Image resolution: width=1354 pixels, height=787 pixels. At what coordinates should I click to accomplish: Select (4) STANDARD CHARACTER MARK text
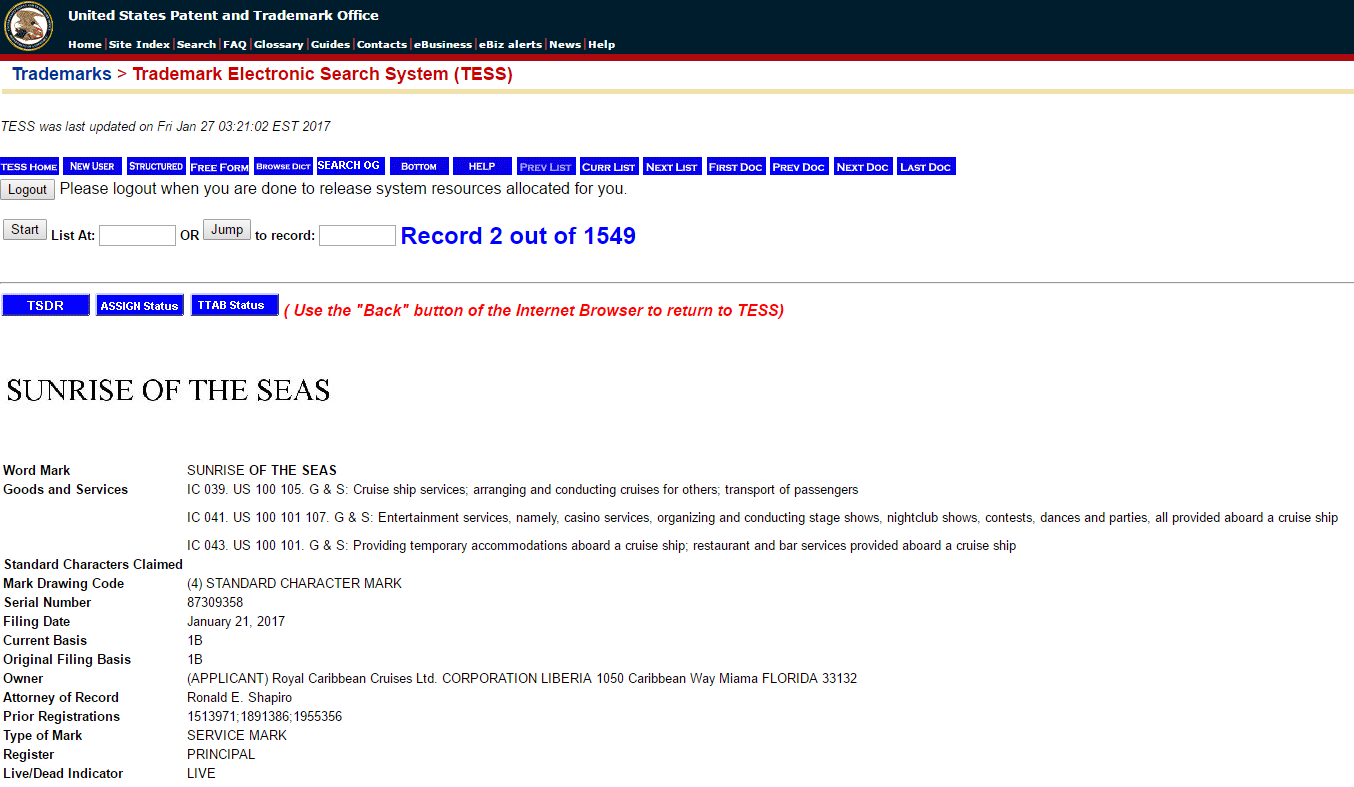(x=294, y=583)
